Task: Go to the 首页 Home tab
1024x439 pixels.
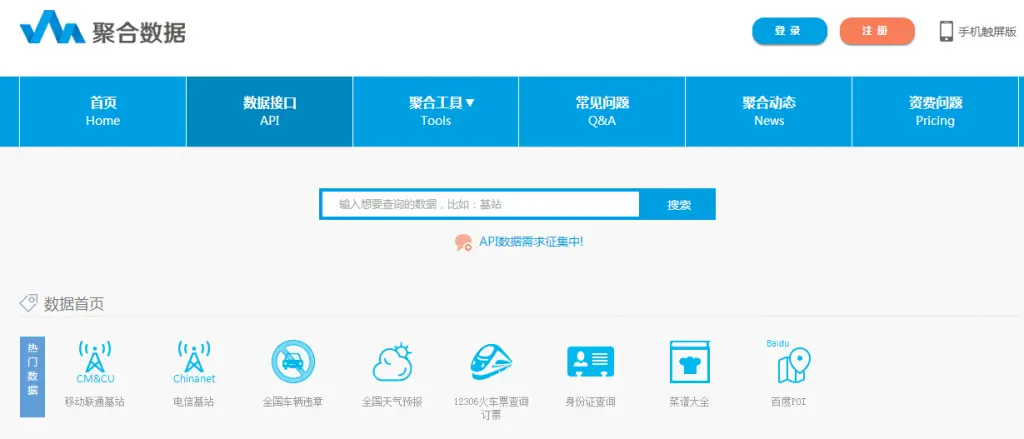Action: 103,111
